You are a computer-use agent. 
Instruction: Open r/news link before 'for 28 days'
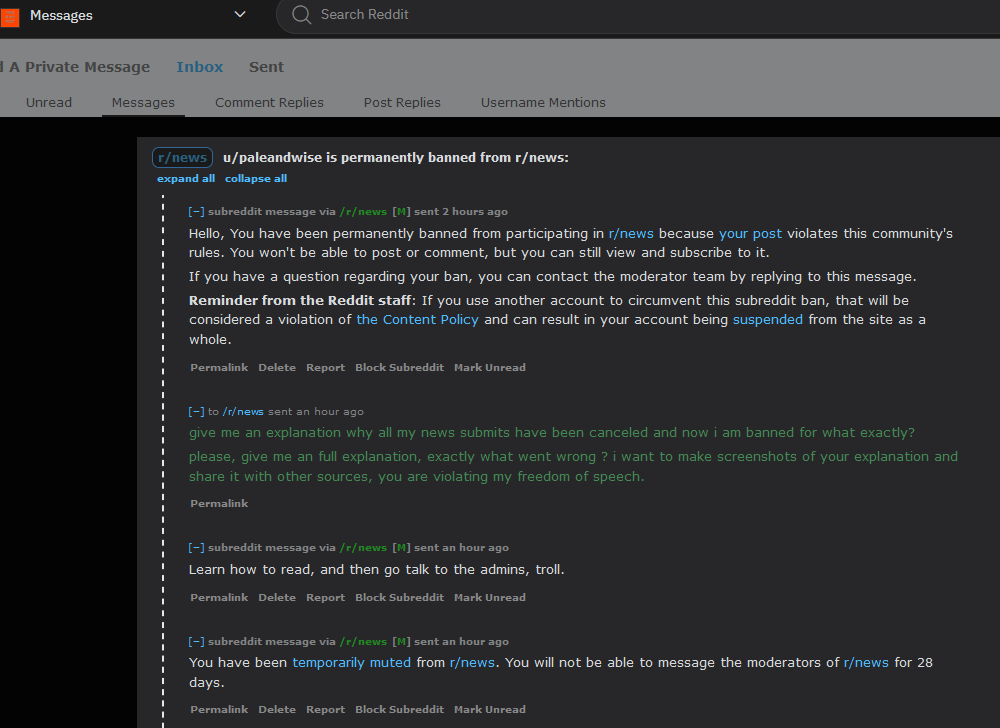pyautogui.click(x=866, y=662)
